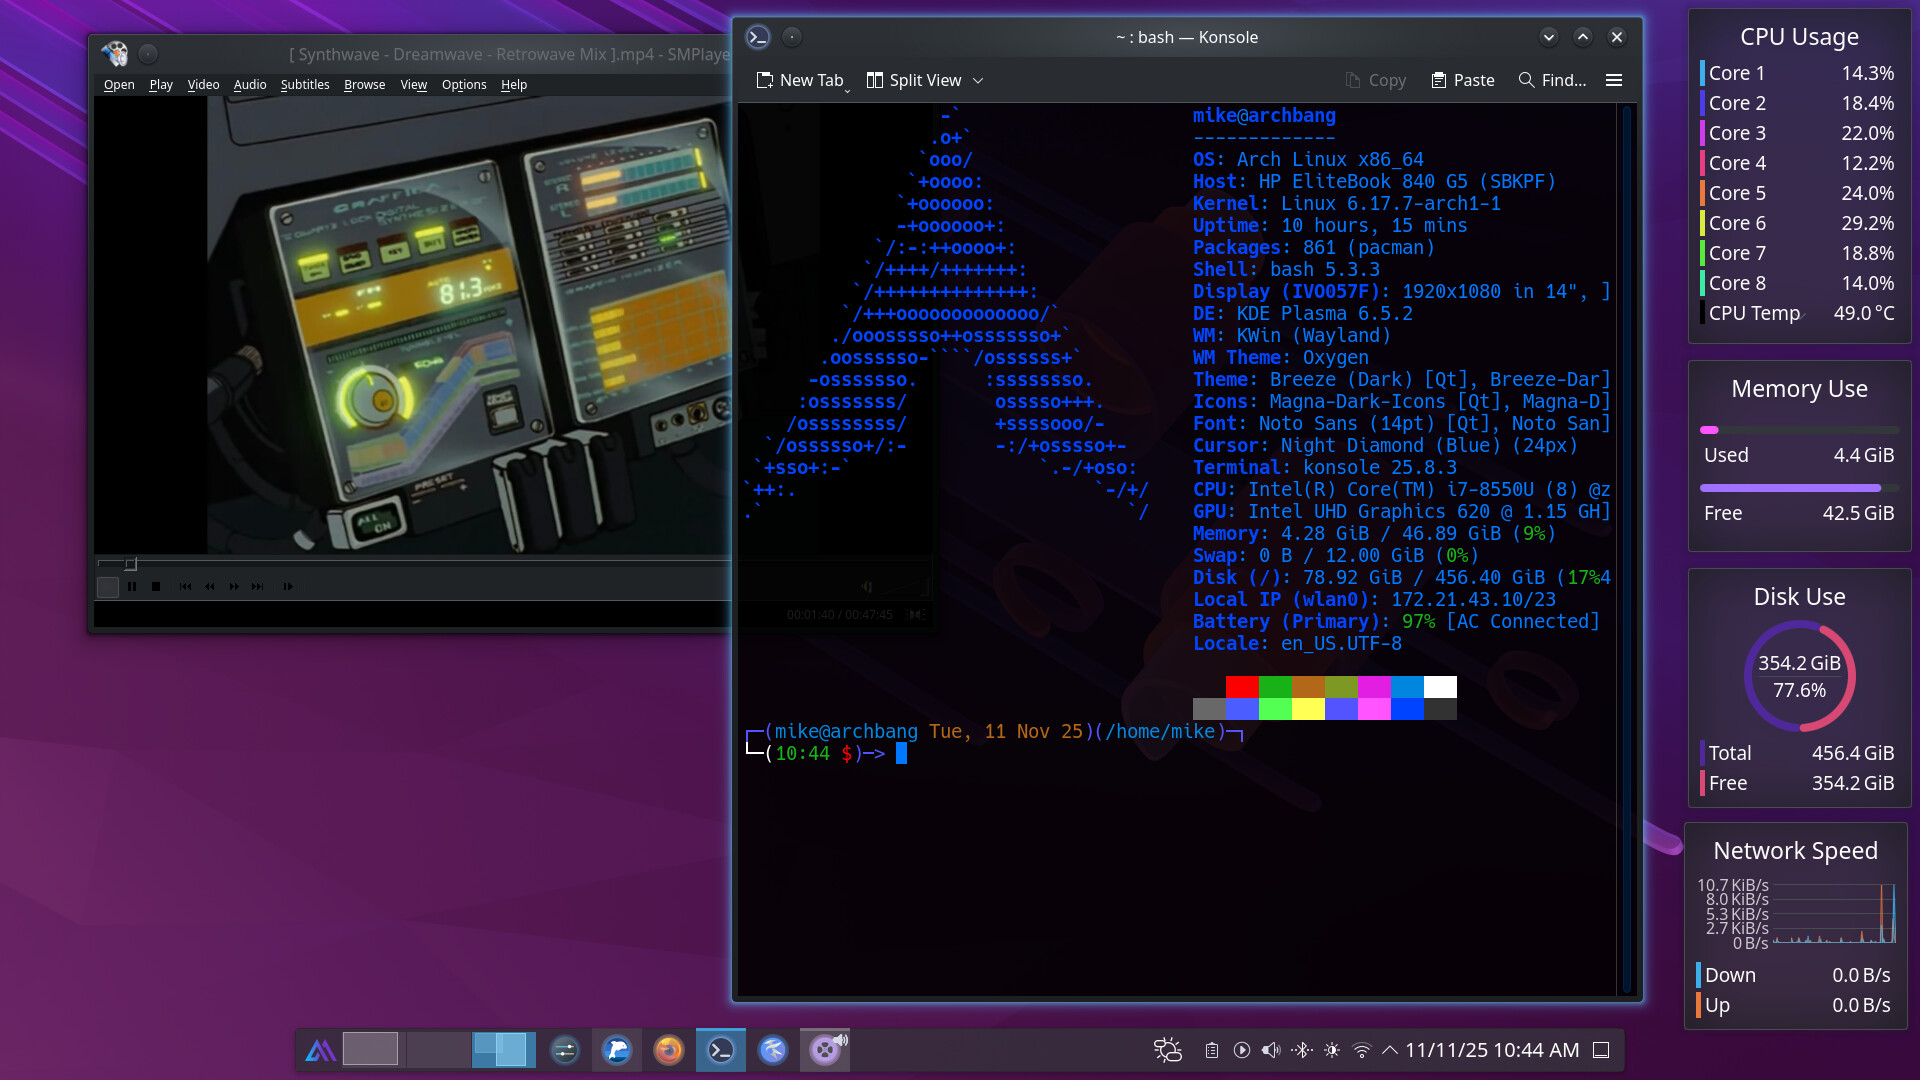Launch Firefox from the taskbar

coord(668,1050)
